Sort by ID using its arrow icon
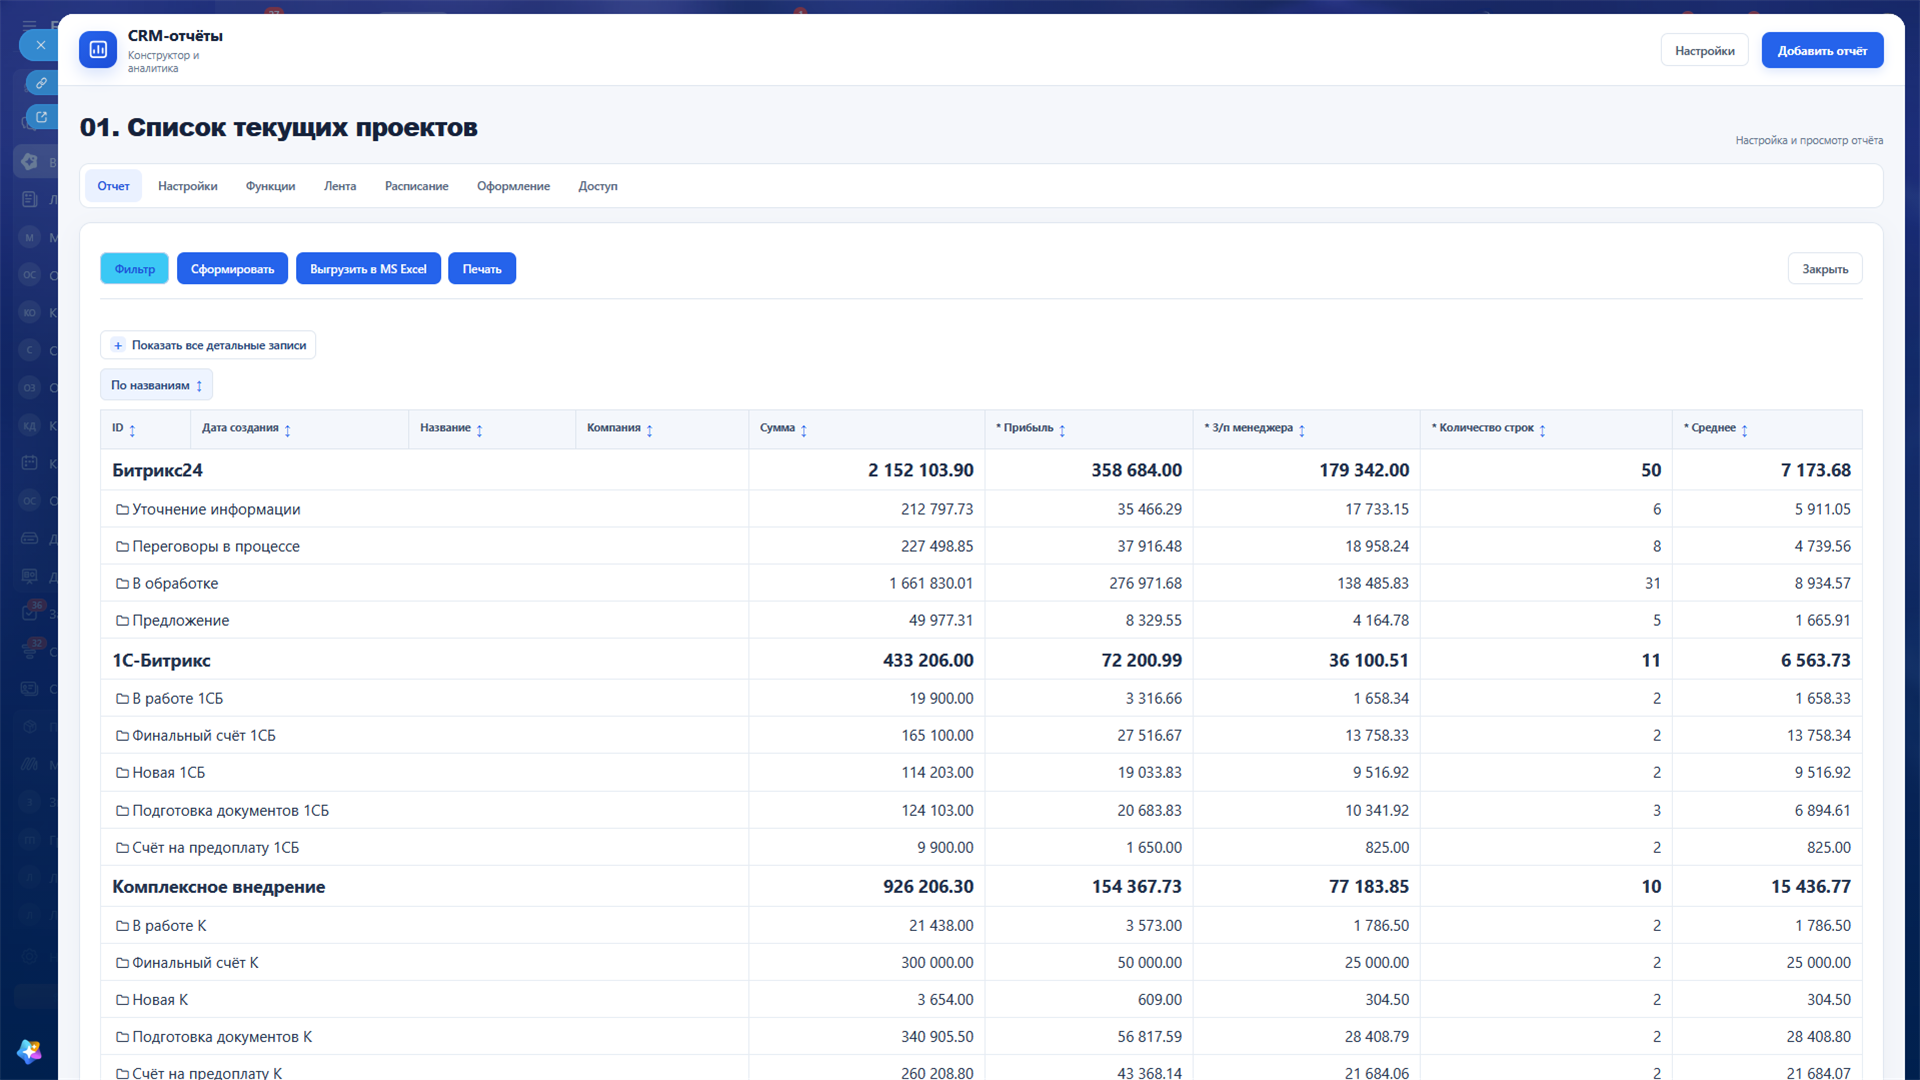 pyautogui.click(x=132, y=430)
